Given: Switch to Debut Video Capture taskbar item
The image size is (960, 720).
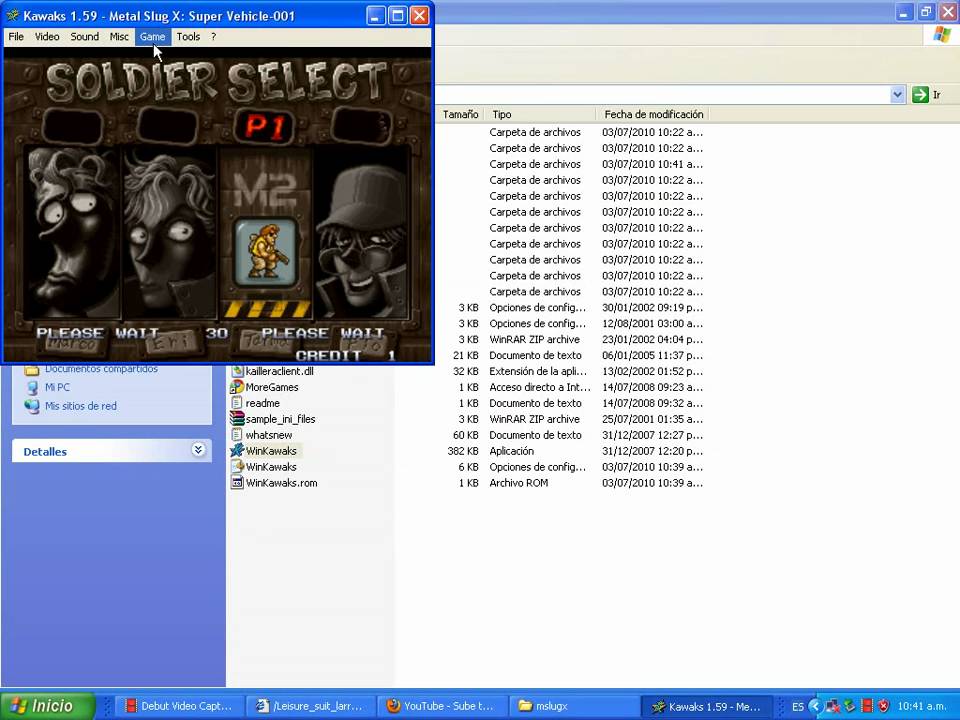Looking at the screenshot, I should click(178, 706).
